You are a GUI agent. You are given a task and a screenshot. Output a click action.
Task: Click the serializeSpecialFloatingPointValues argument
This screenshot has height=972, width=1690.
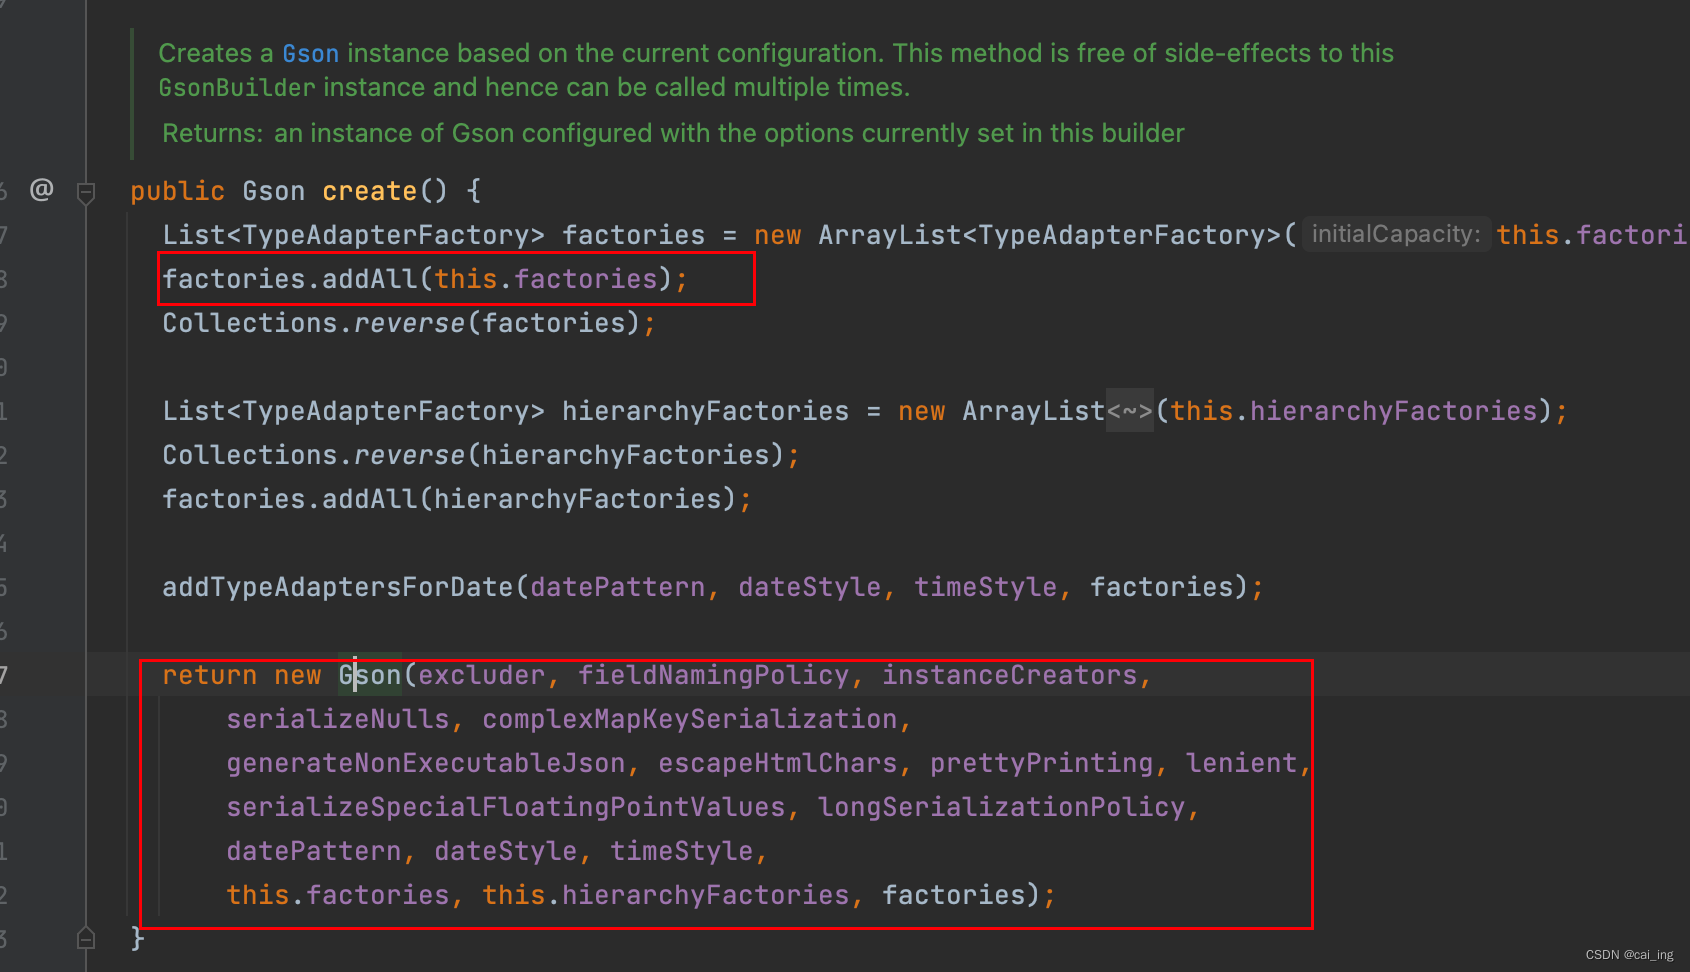point(505,807)
